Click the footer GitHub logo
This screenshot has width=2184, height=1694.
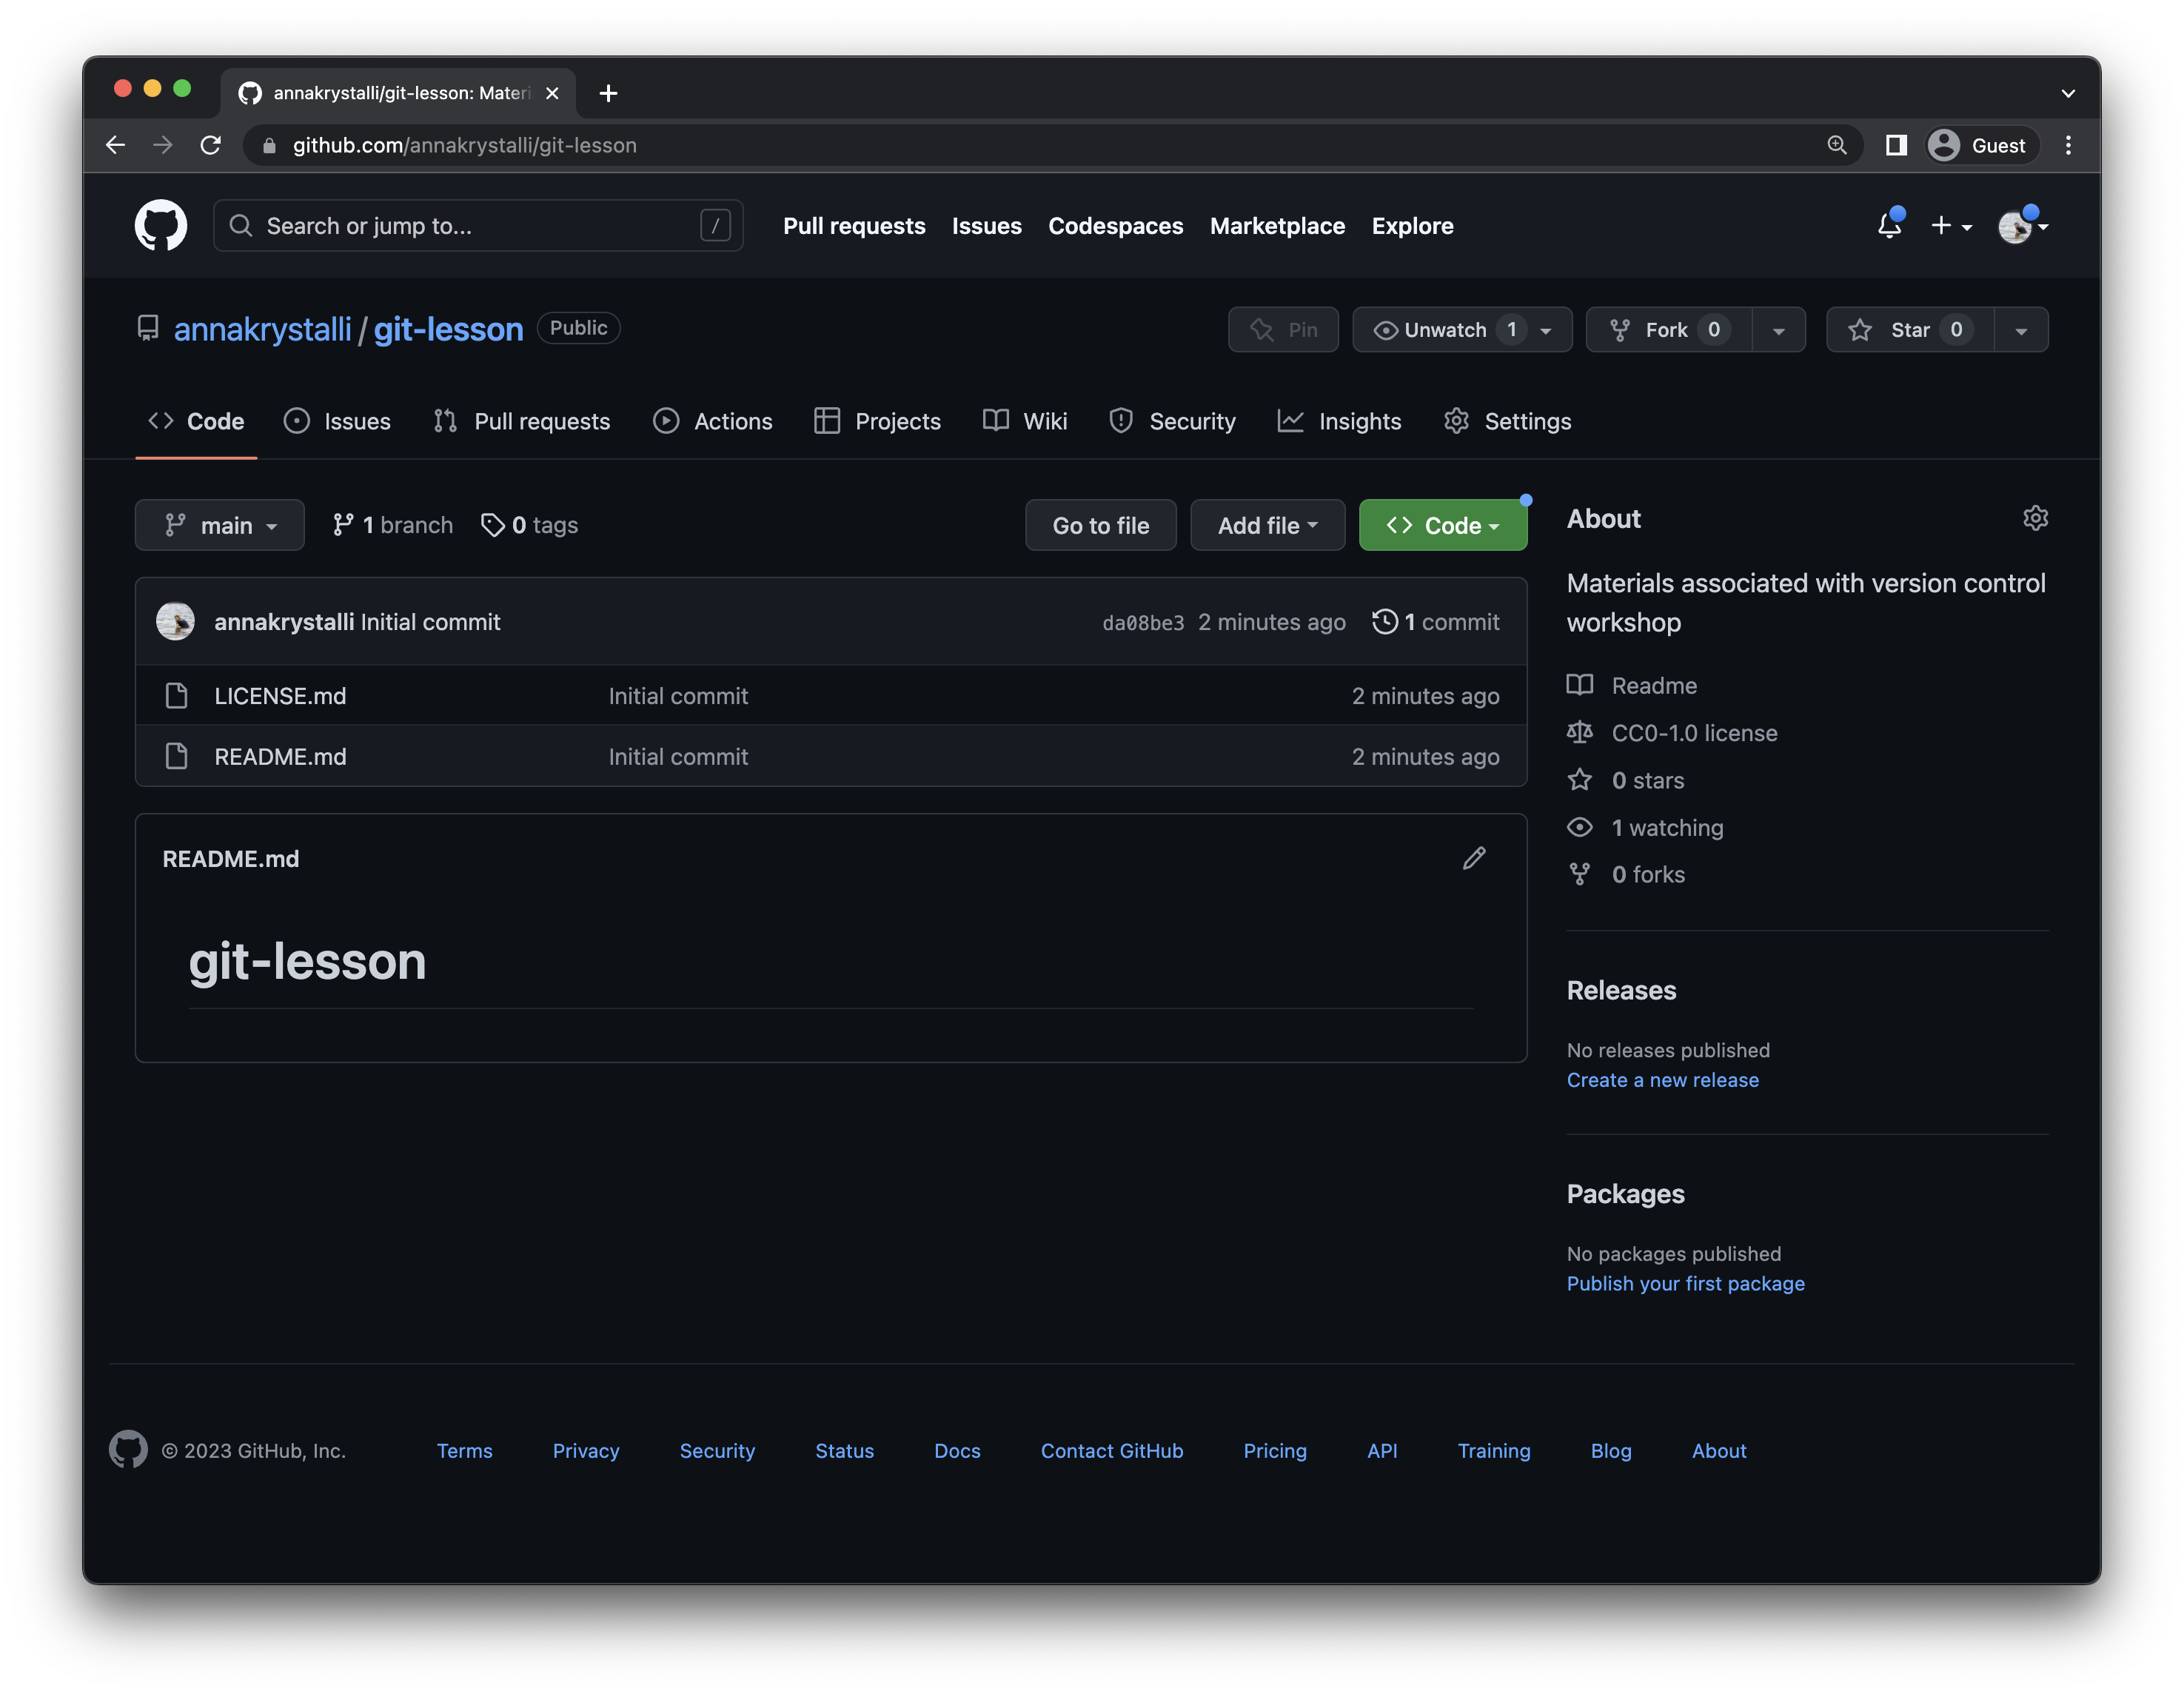tap(128, 1449)
